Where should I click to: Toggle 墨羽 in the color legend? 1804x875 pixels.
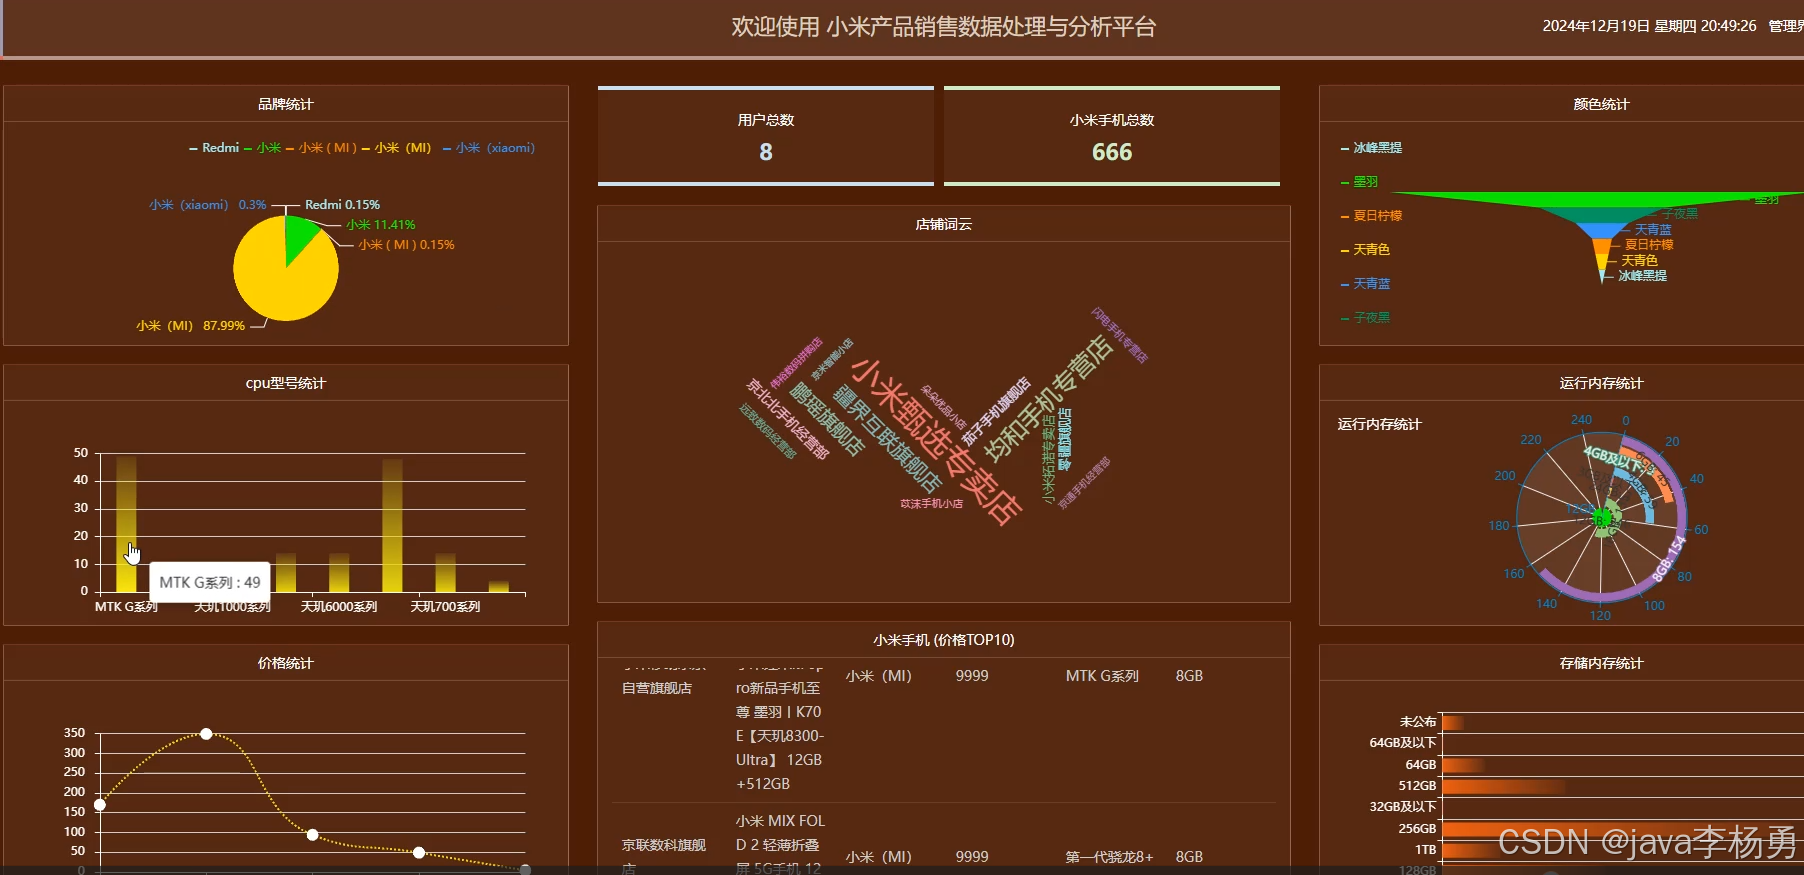(1359, 182)
